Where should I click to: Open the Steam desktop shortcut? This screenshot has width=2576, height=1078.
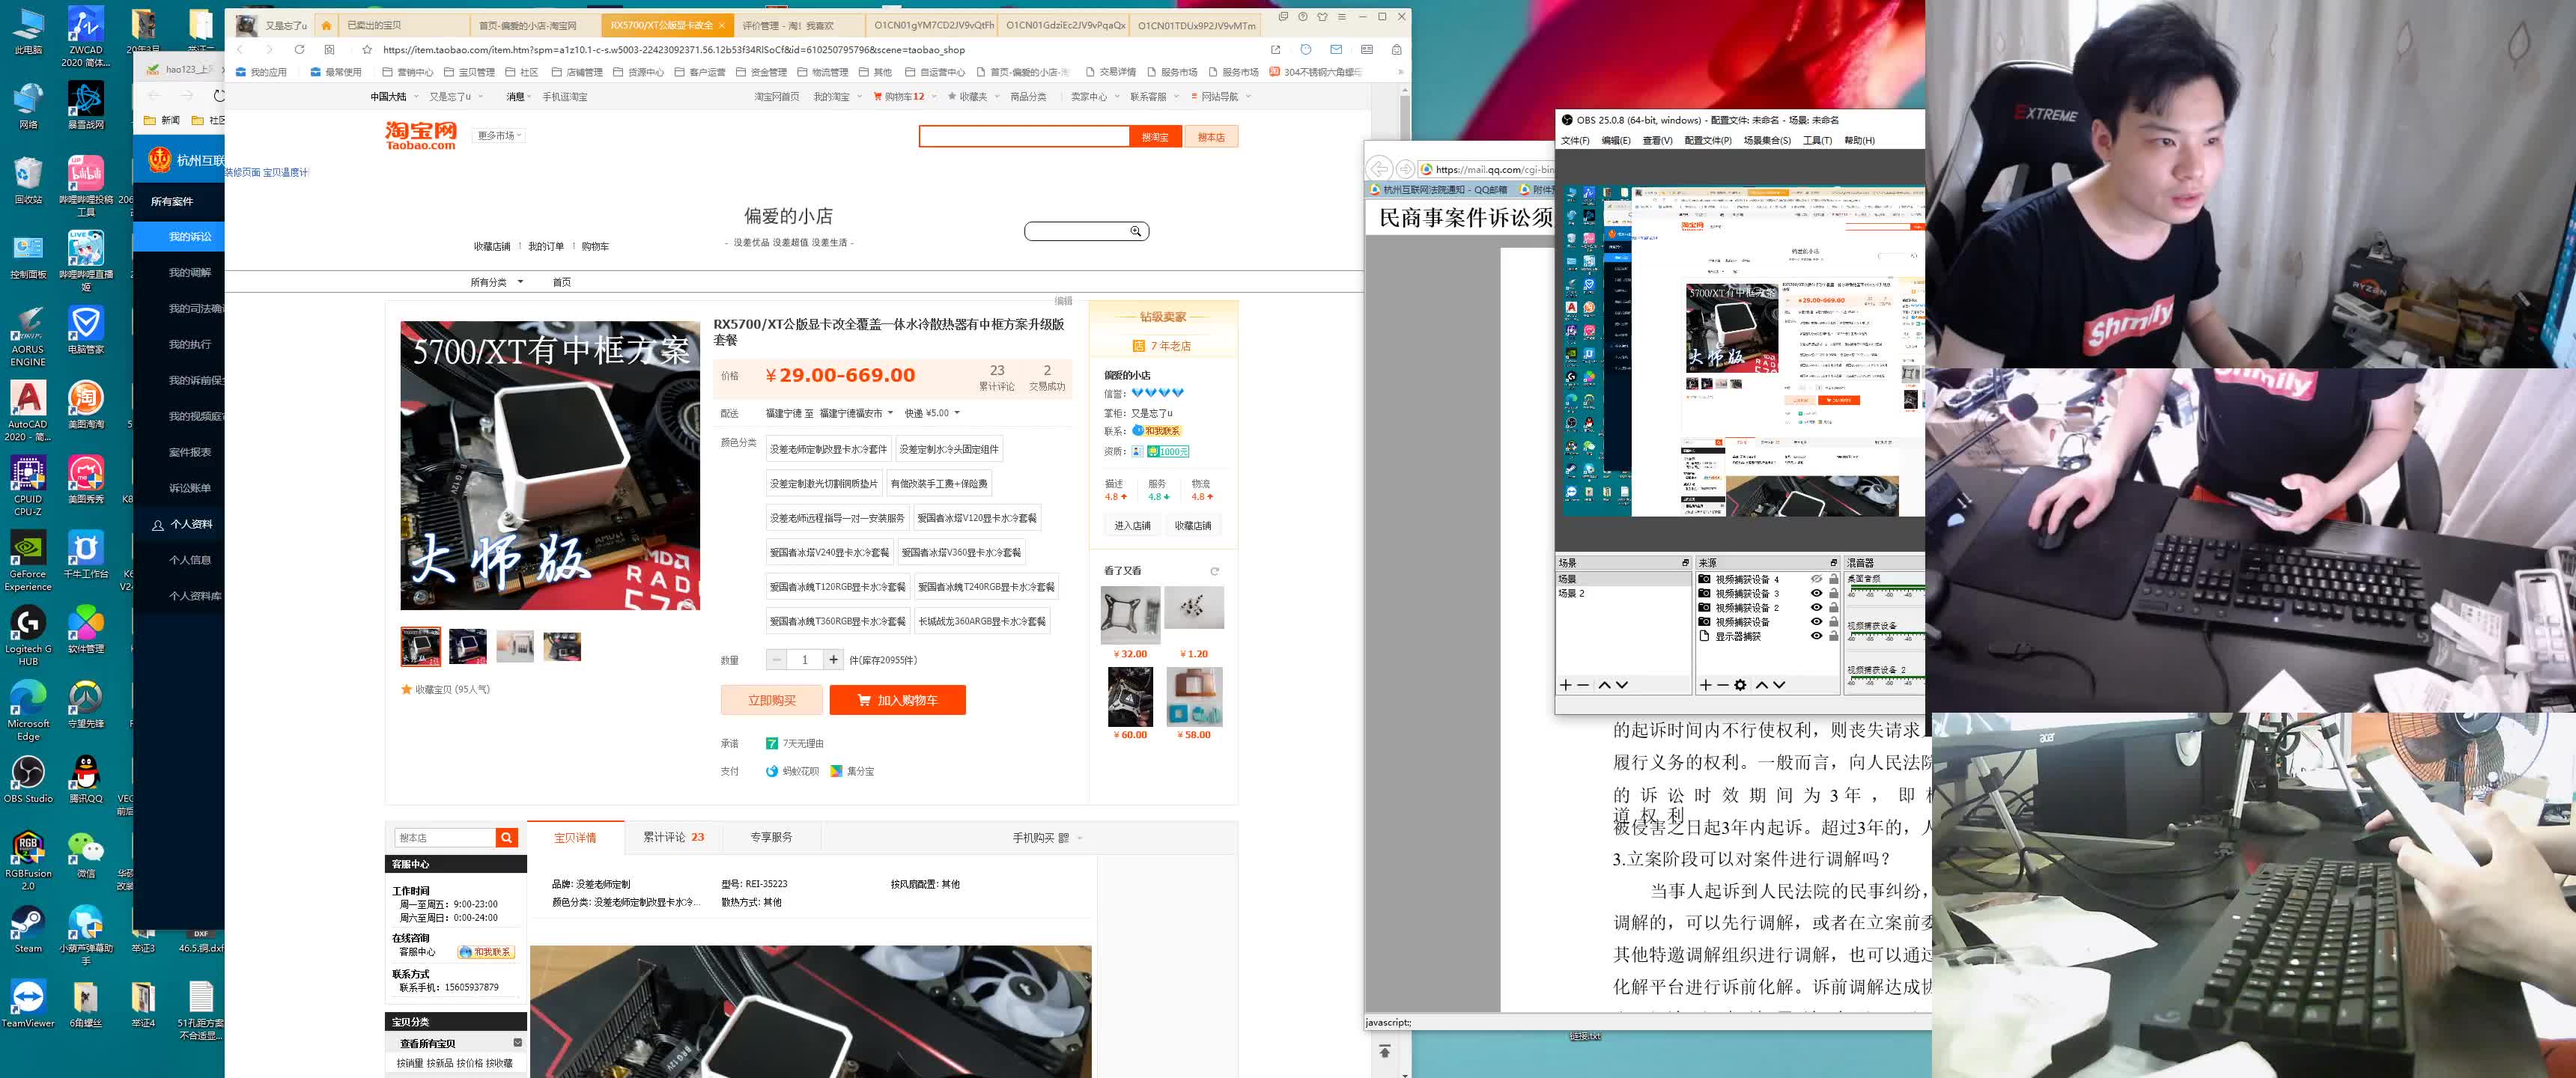click(28, 929)
